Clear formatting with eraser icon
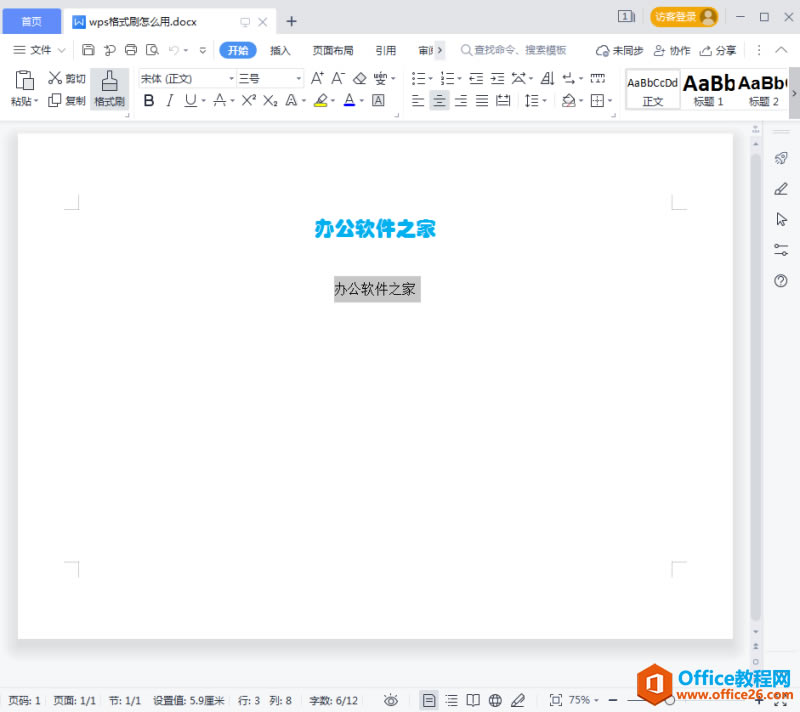Screen dimensions: 800x712 tap(360, 78)
